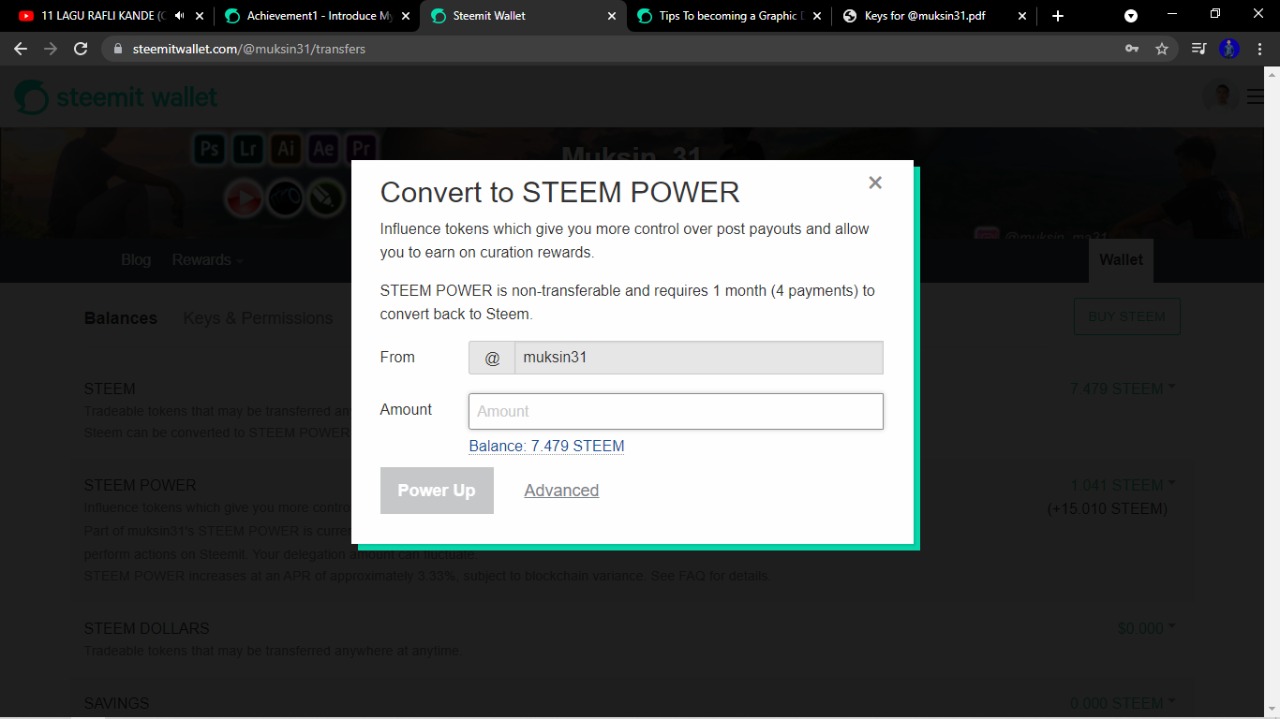1280x719 pixels.
Task: Close the Convert to STEEM POWER dialog
Action: (x=875, y=182)
